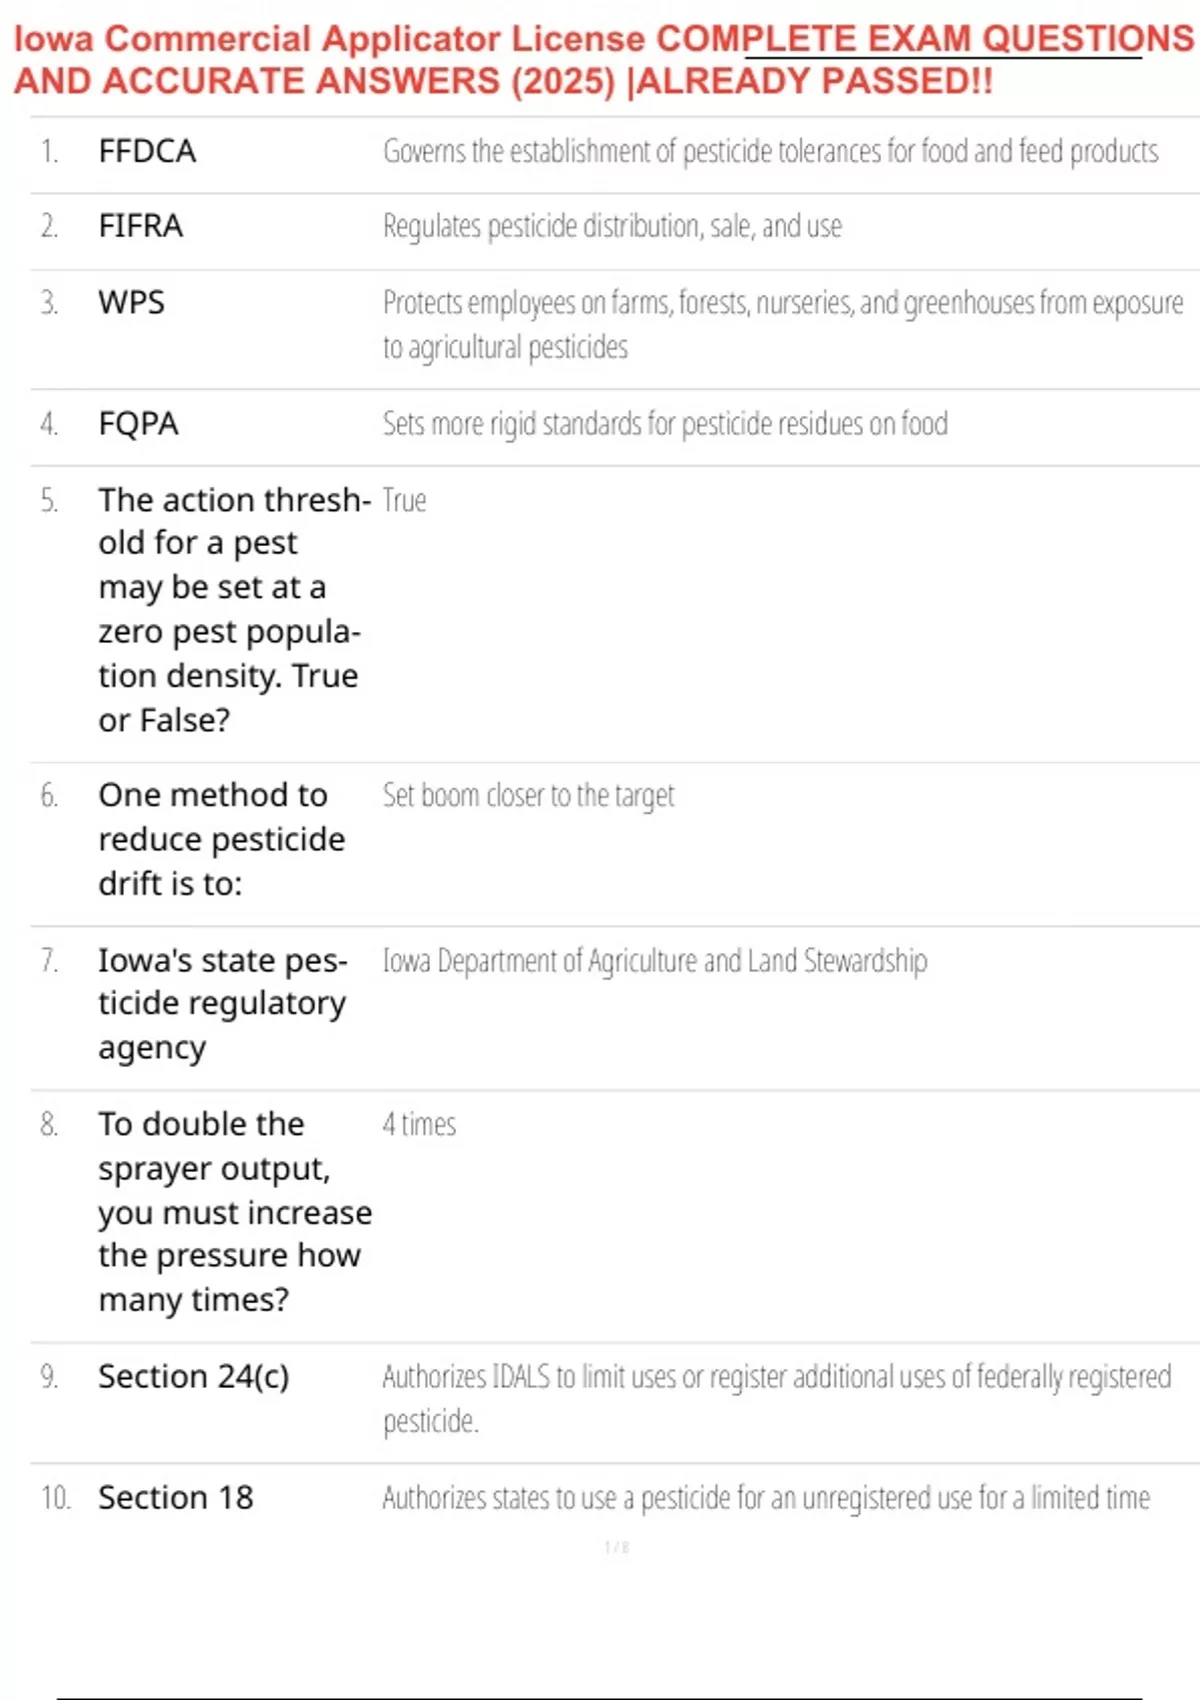
Task: Click the WPS definition about protecting employees
Action: [x=782, y=324]
